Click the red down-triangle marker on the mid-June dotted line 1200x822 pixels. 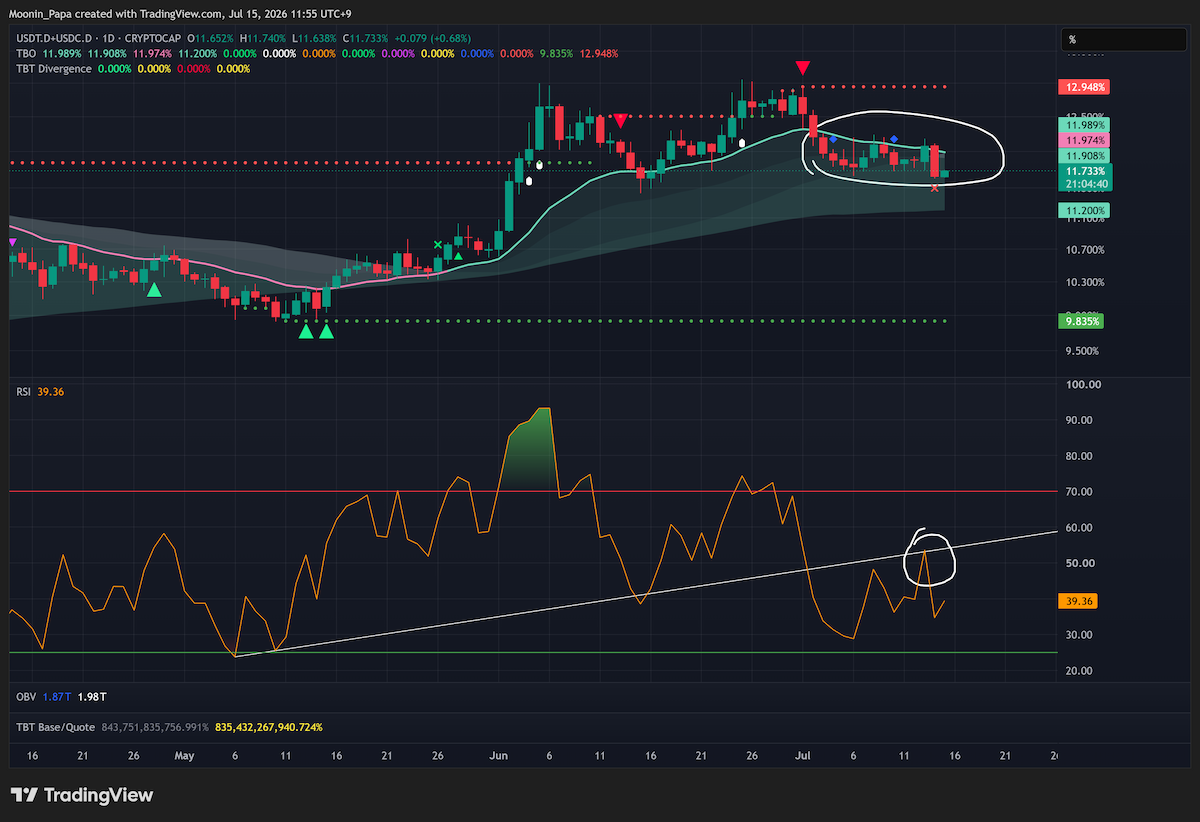(620, 120)
